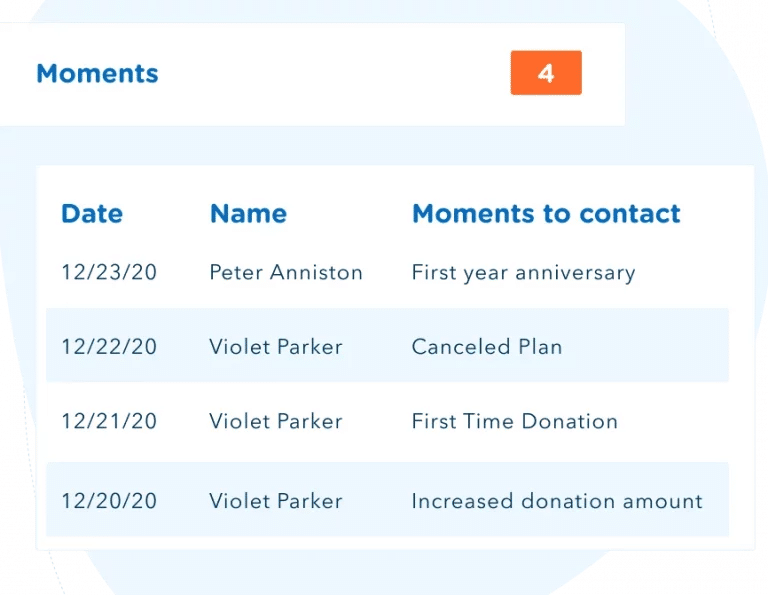Open Violet Parker in First Time Donation row
This screenshot has height=595, width=768.
pos(276,421)
